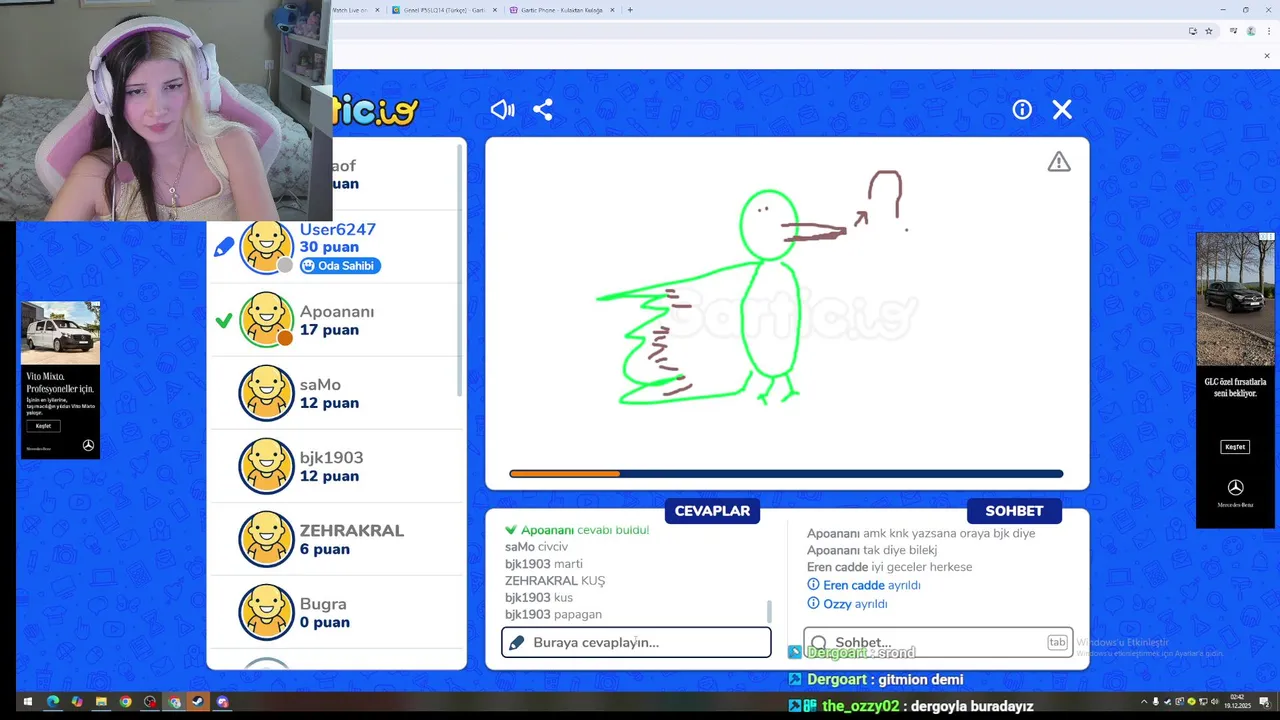The image size is (1280, 720).
Task: Click the 'Eren cadde ayrıldı' notice
Action: 872,585
